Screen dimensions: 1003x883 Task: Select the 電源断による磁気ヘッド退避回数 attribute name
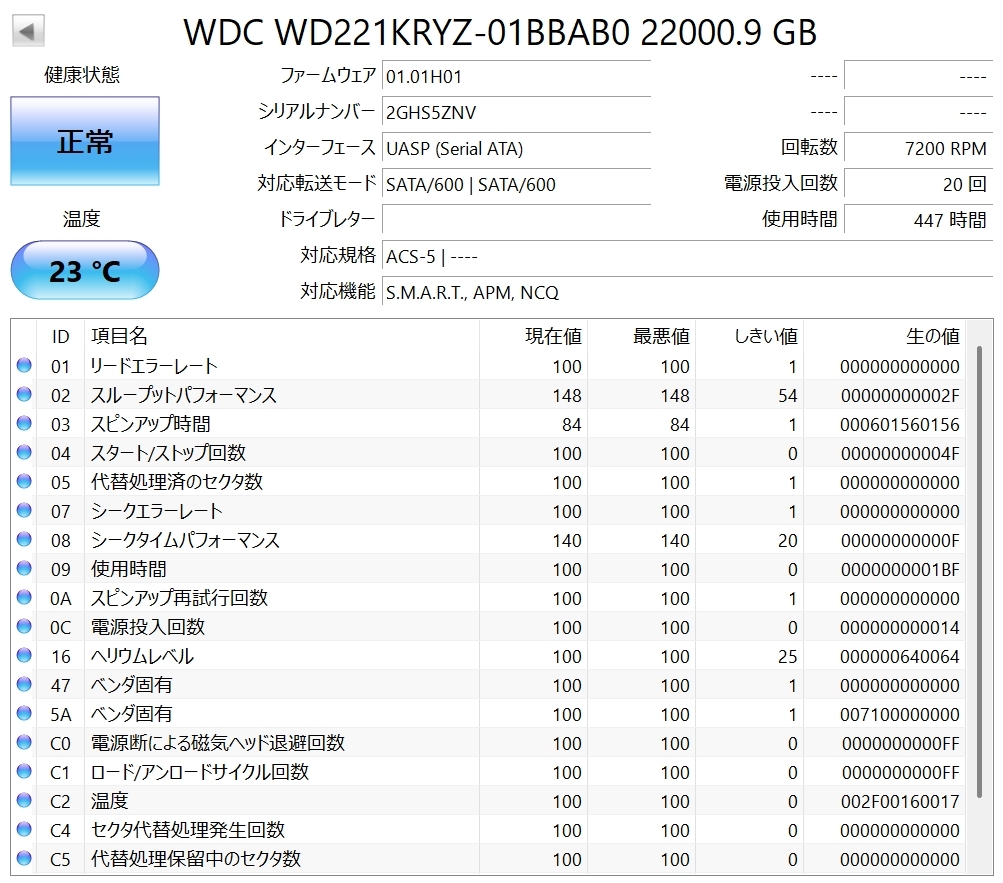coord(218,743)
